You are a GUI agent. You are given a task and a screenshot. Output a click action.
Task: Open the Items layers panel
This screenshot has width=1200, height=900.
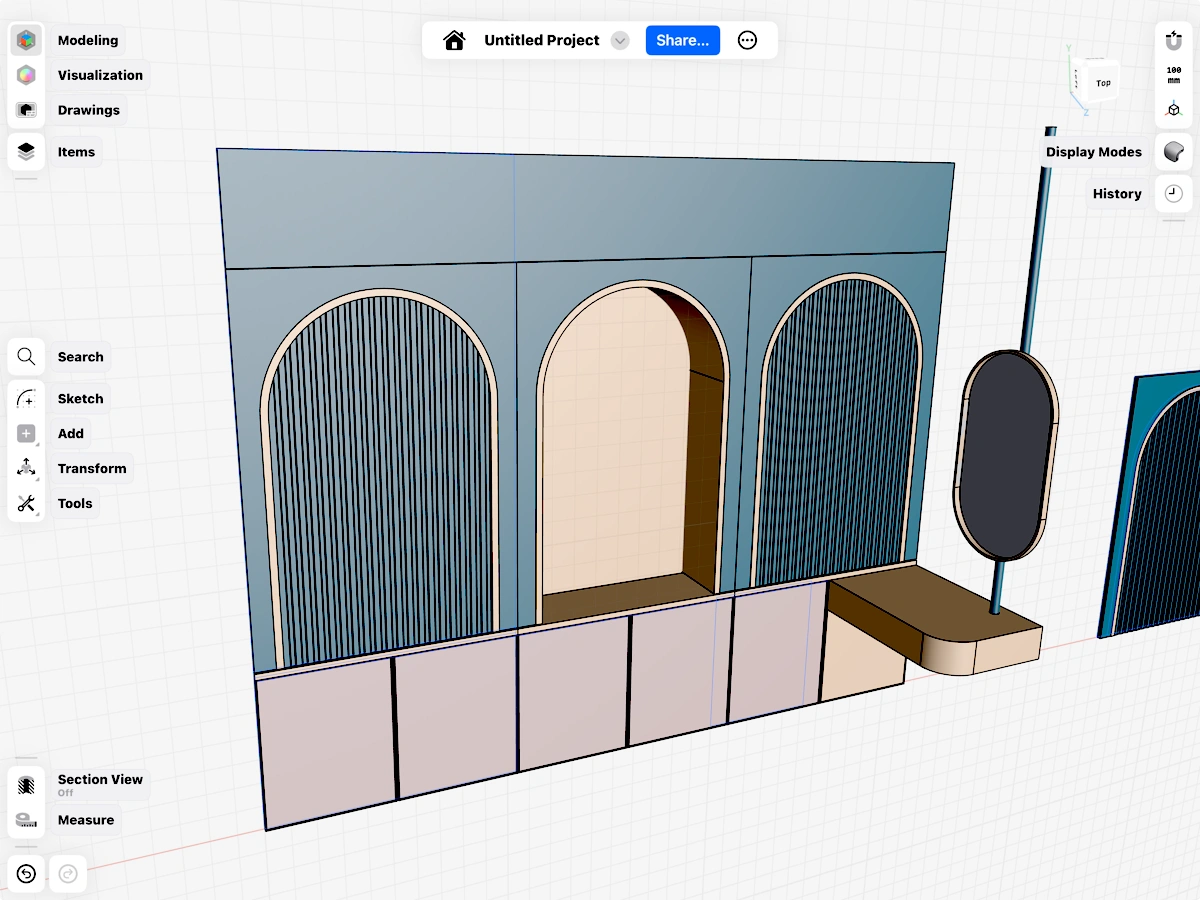[x=27, y=152]
